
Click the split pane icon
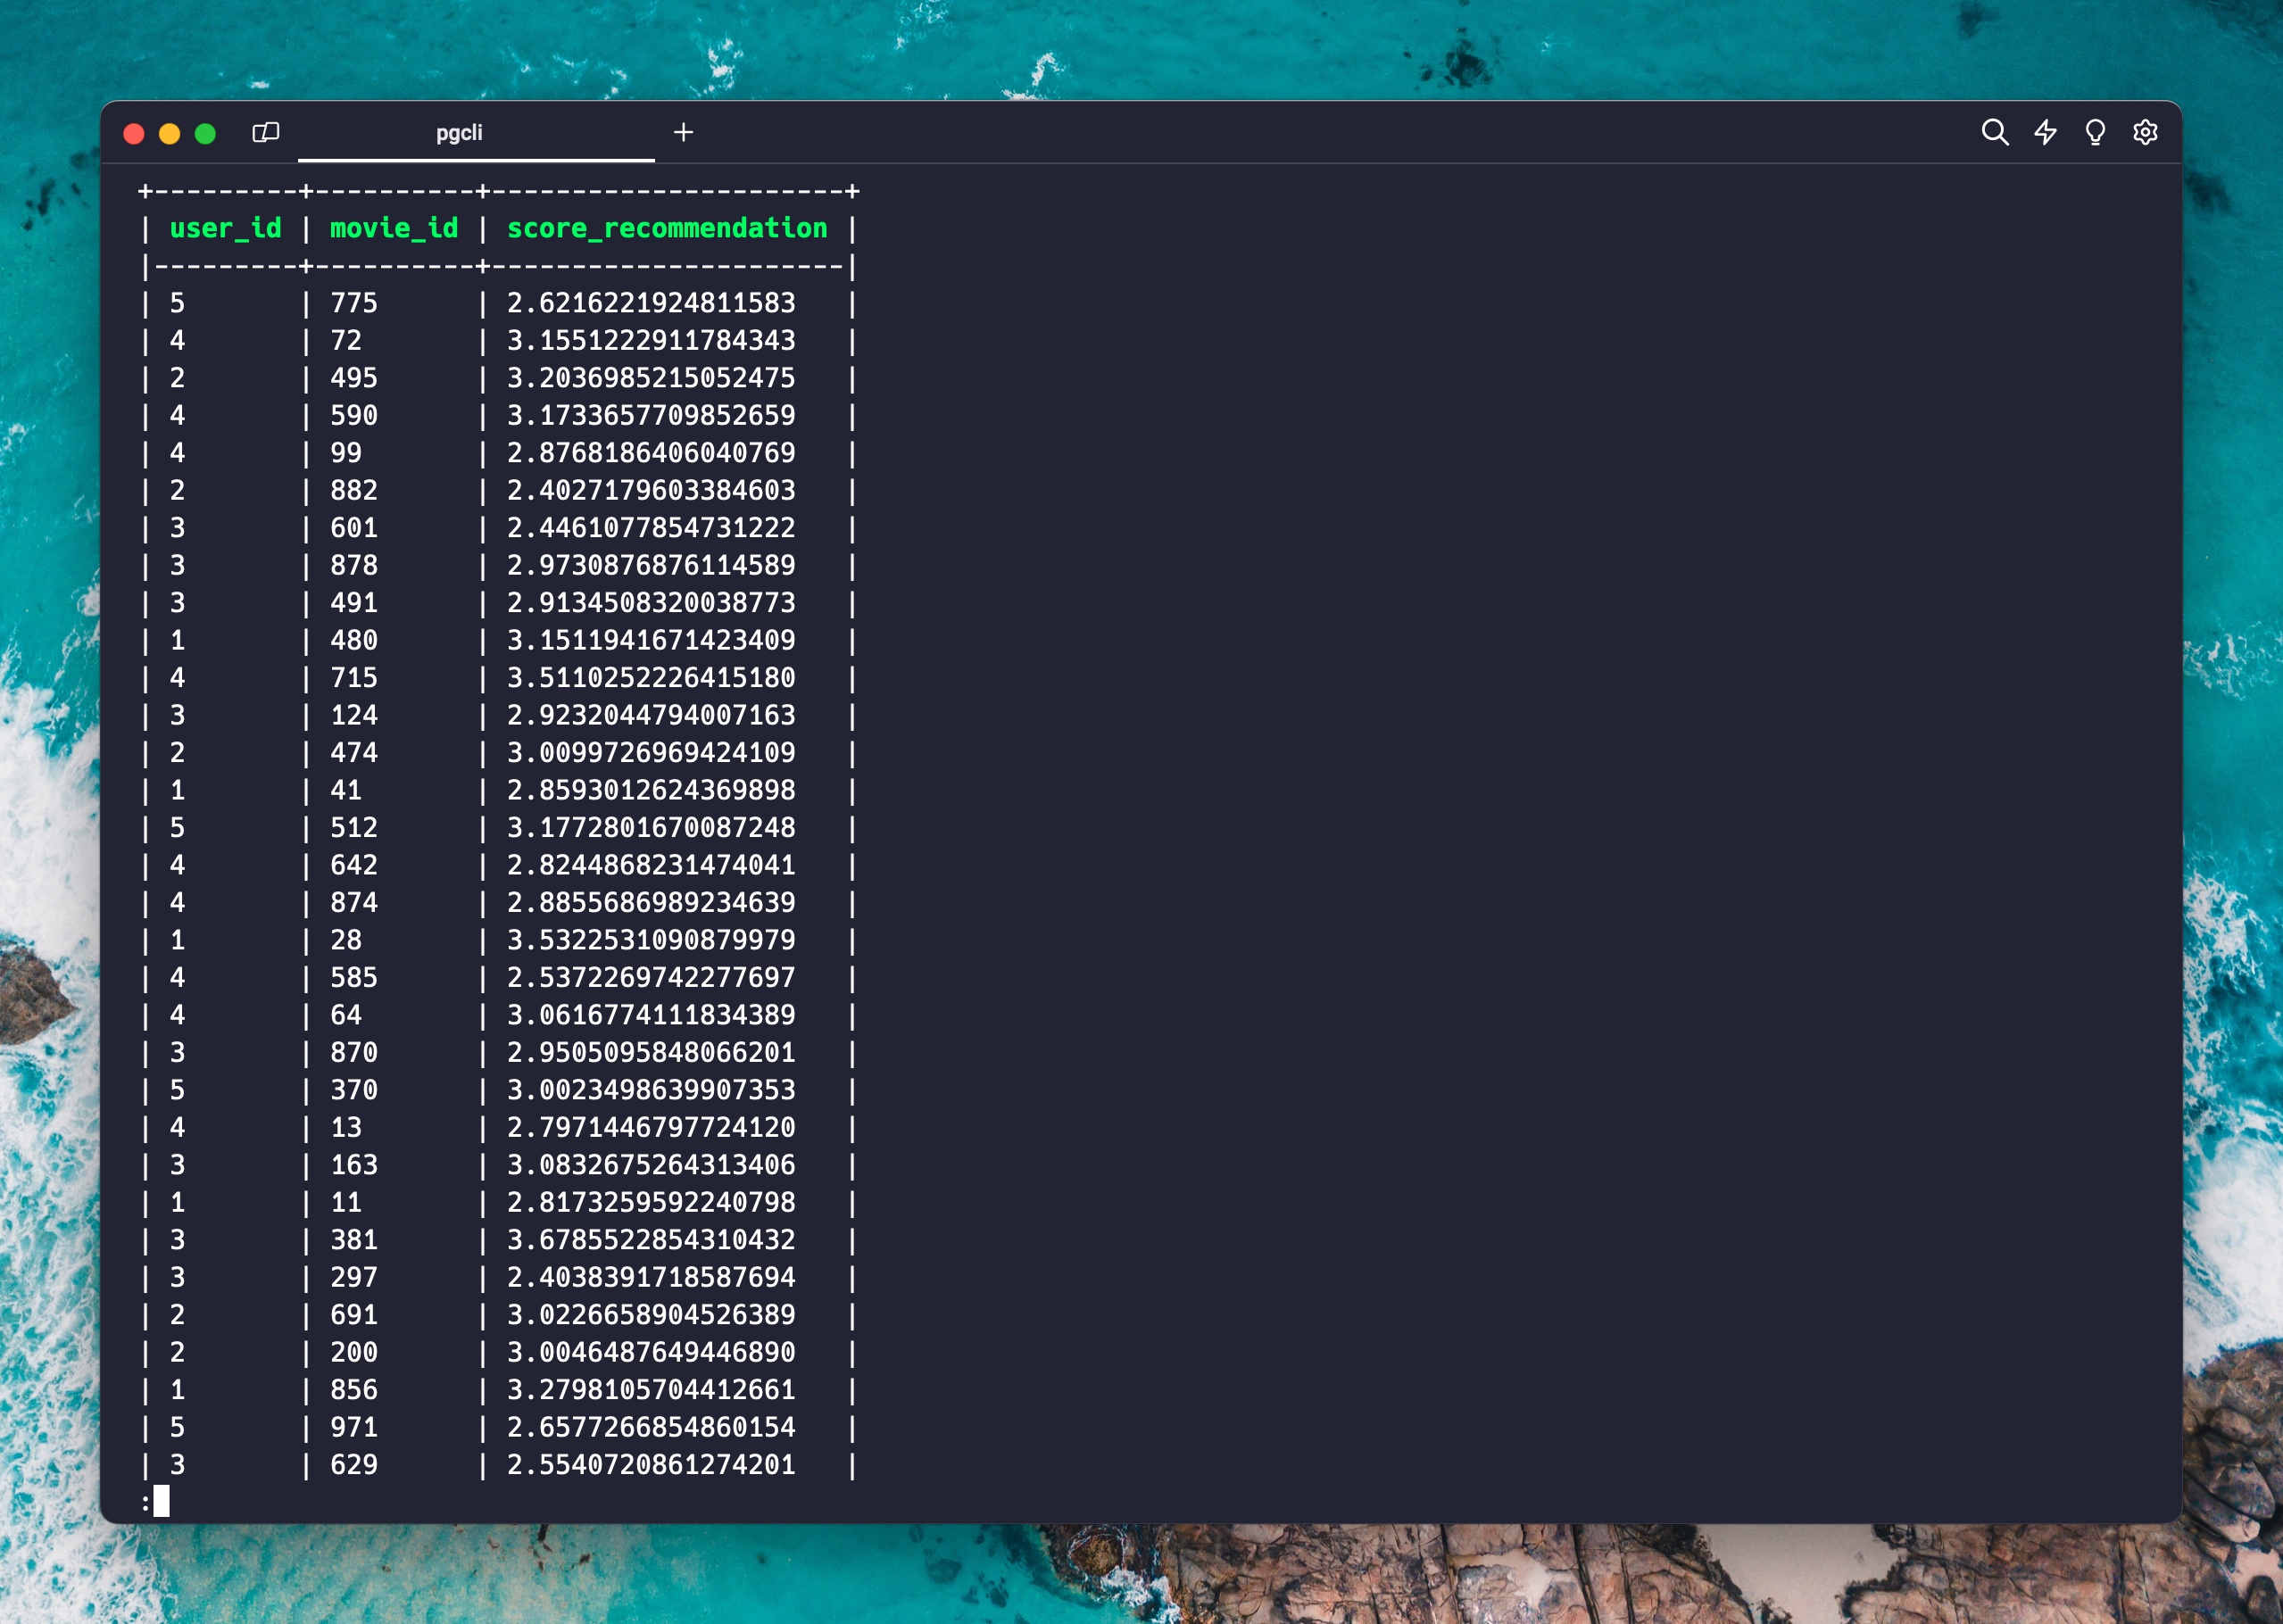(265, 132)
